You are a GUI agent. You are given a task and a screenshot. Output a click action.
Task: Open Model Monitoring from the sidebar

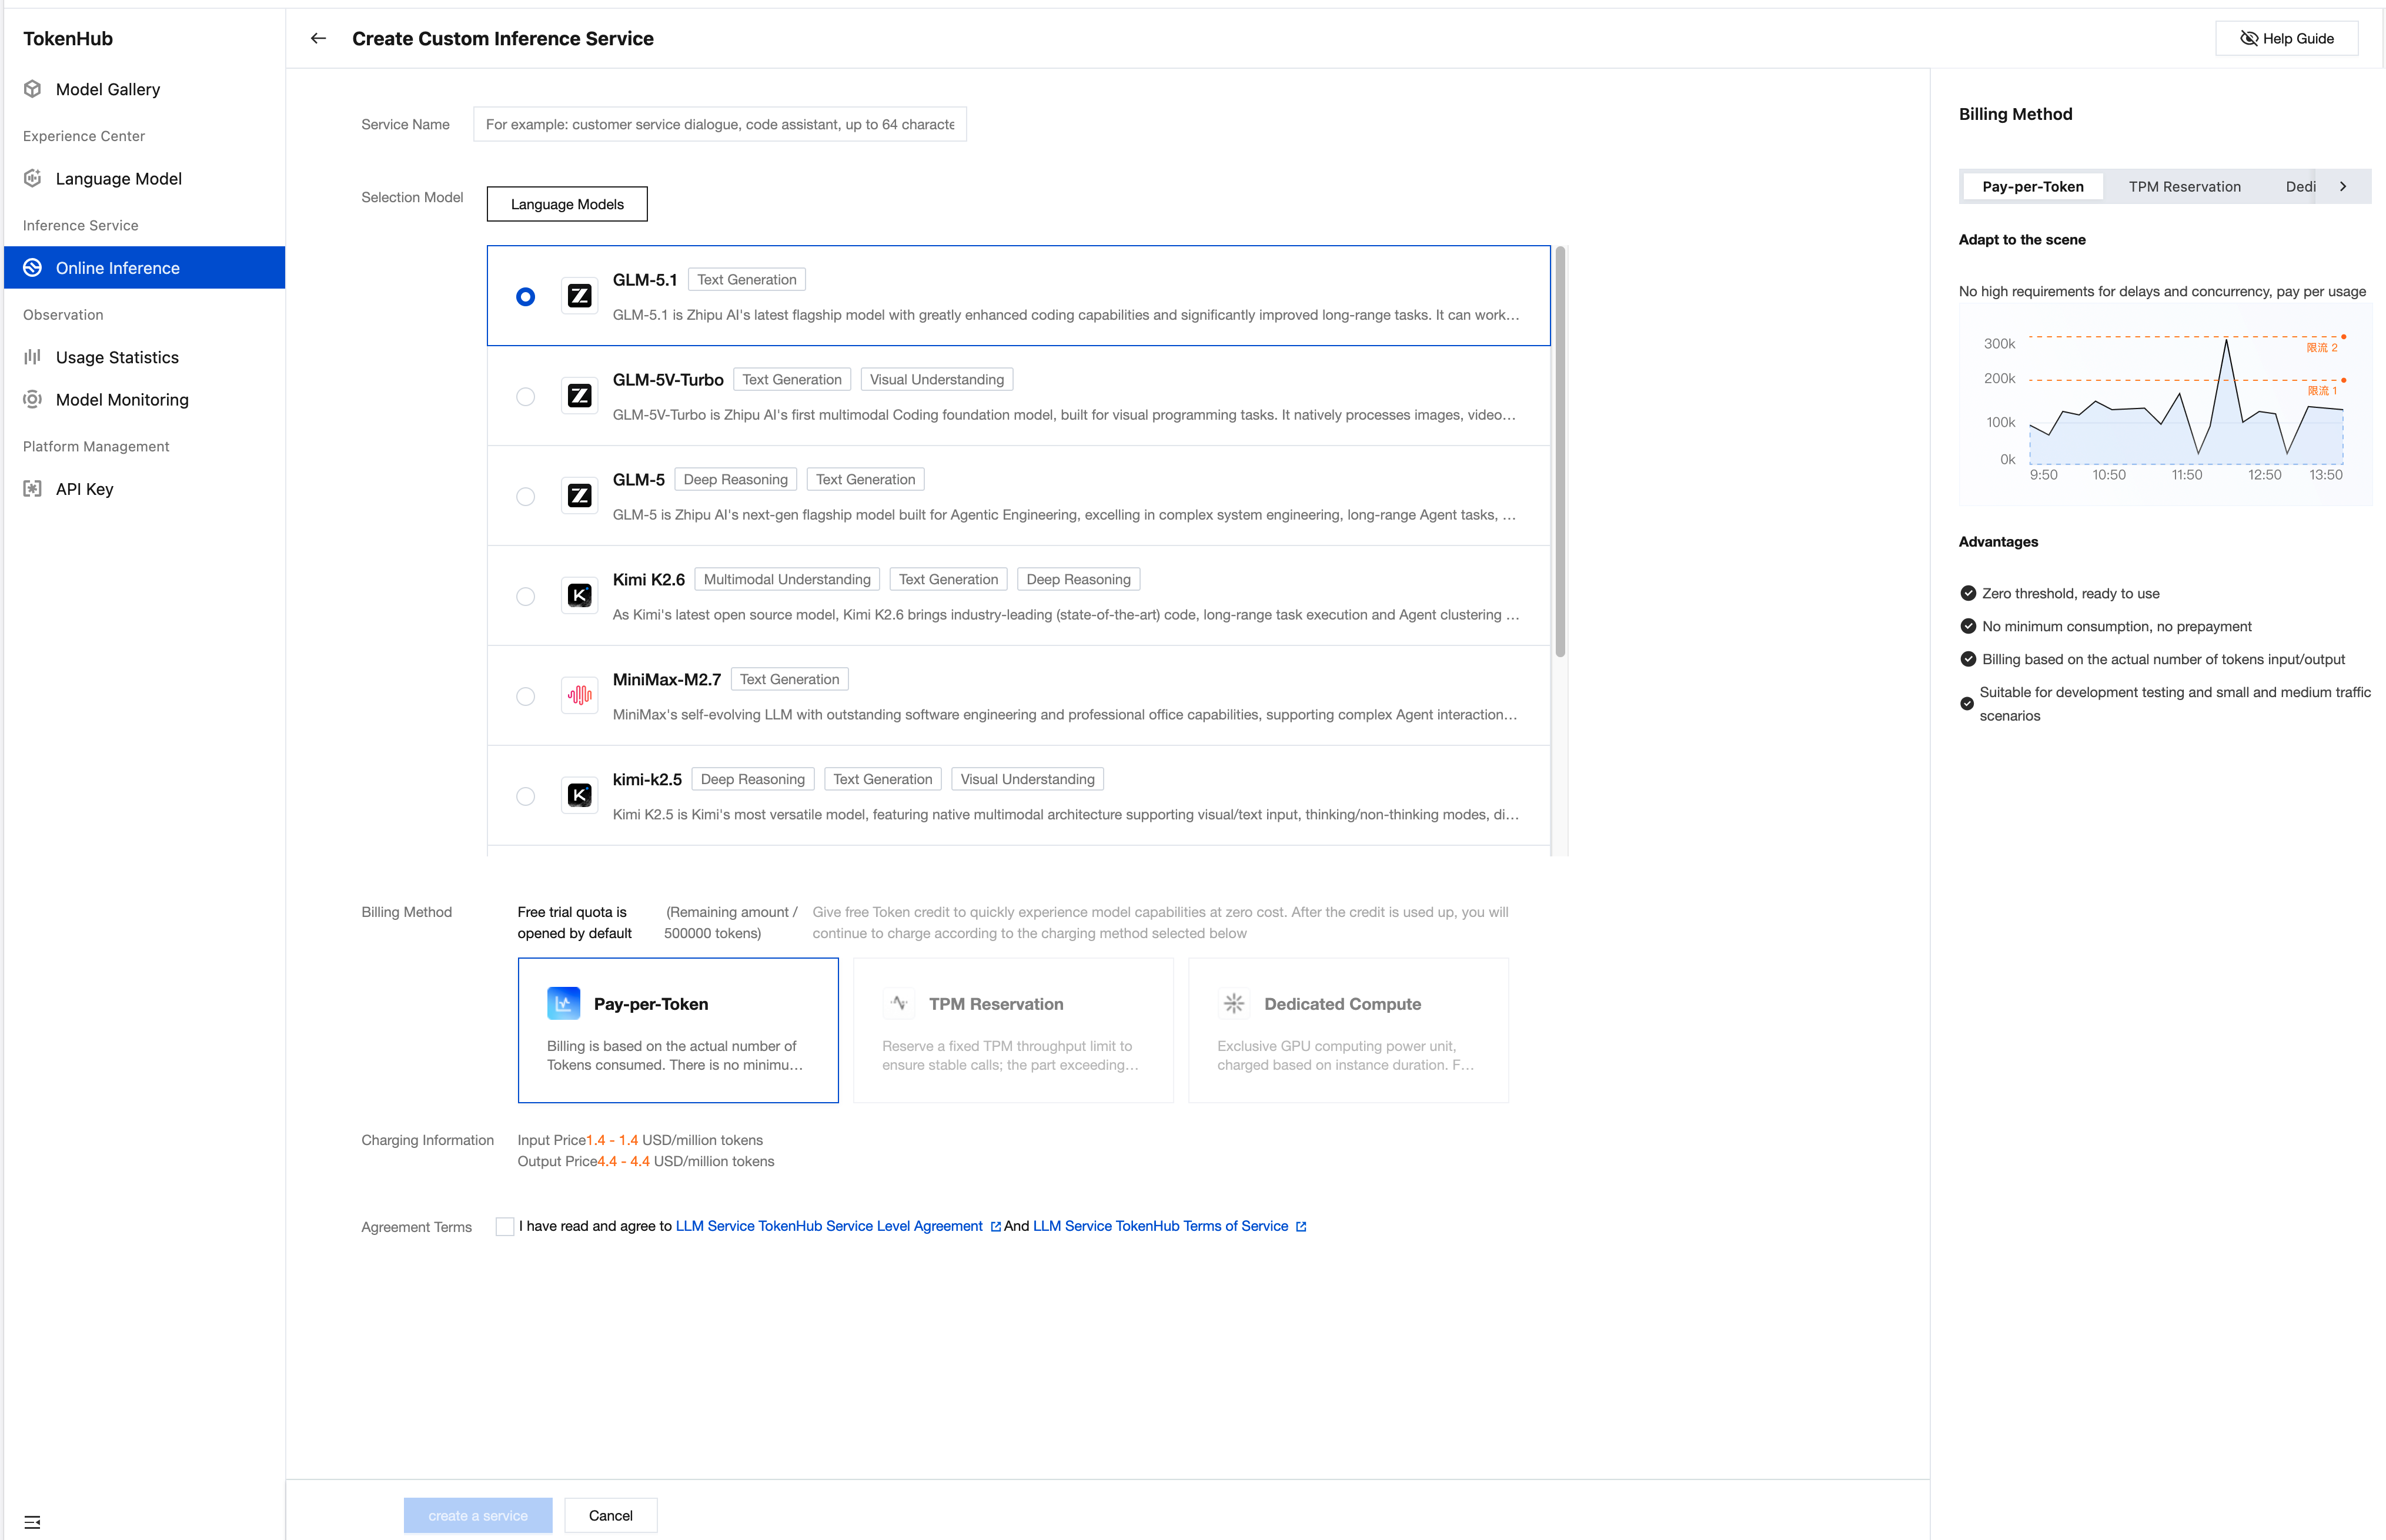(121, 399)
